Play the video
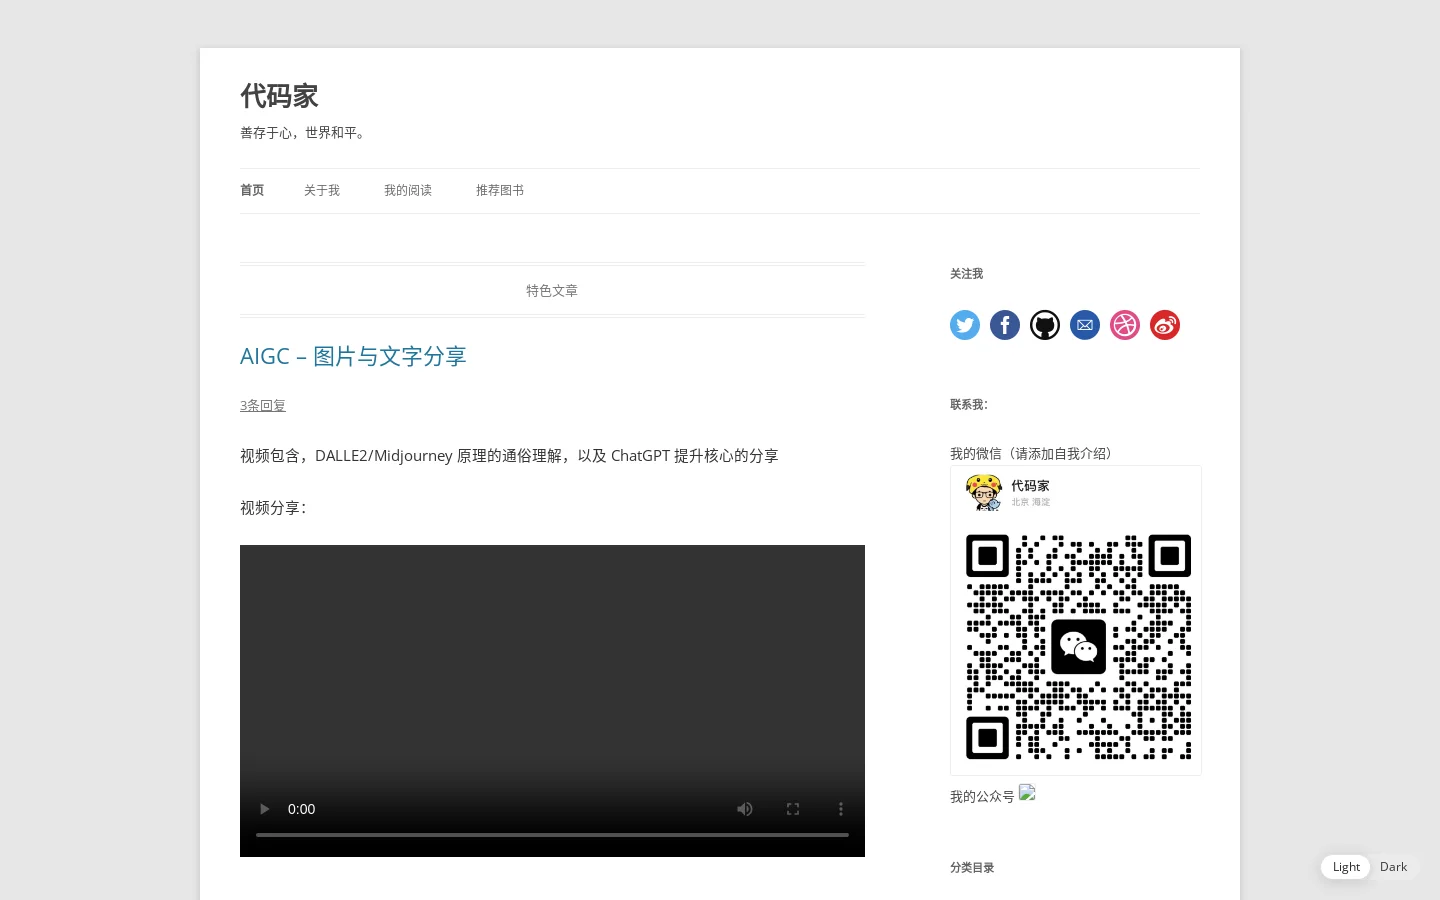1440x900 pixels. point(264,809)
